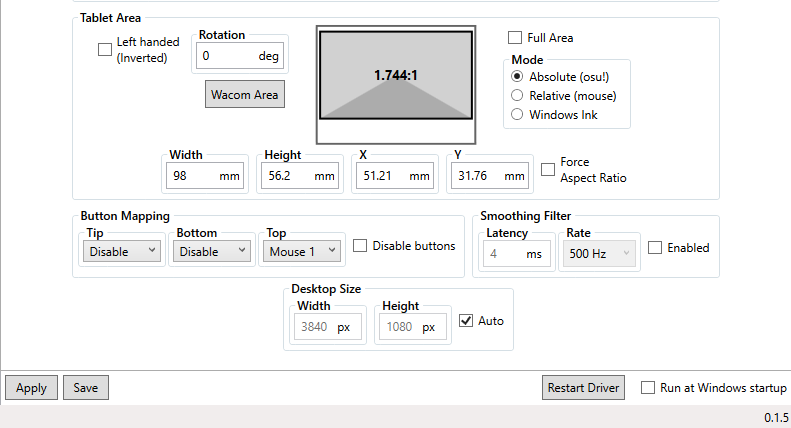Click the tablet area Width field
The height and width of the screenshot is (428, 791).
point(192,176)
